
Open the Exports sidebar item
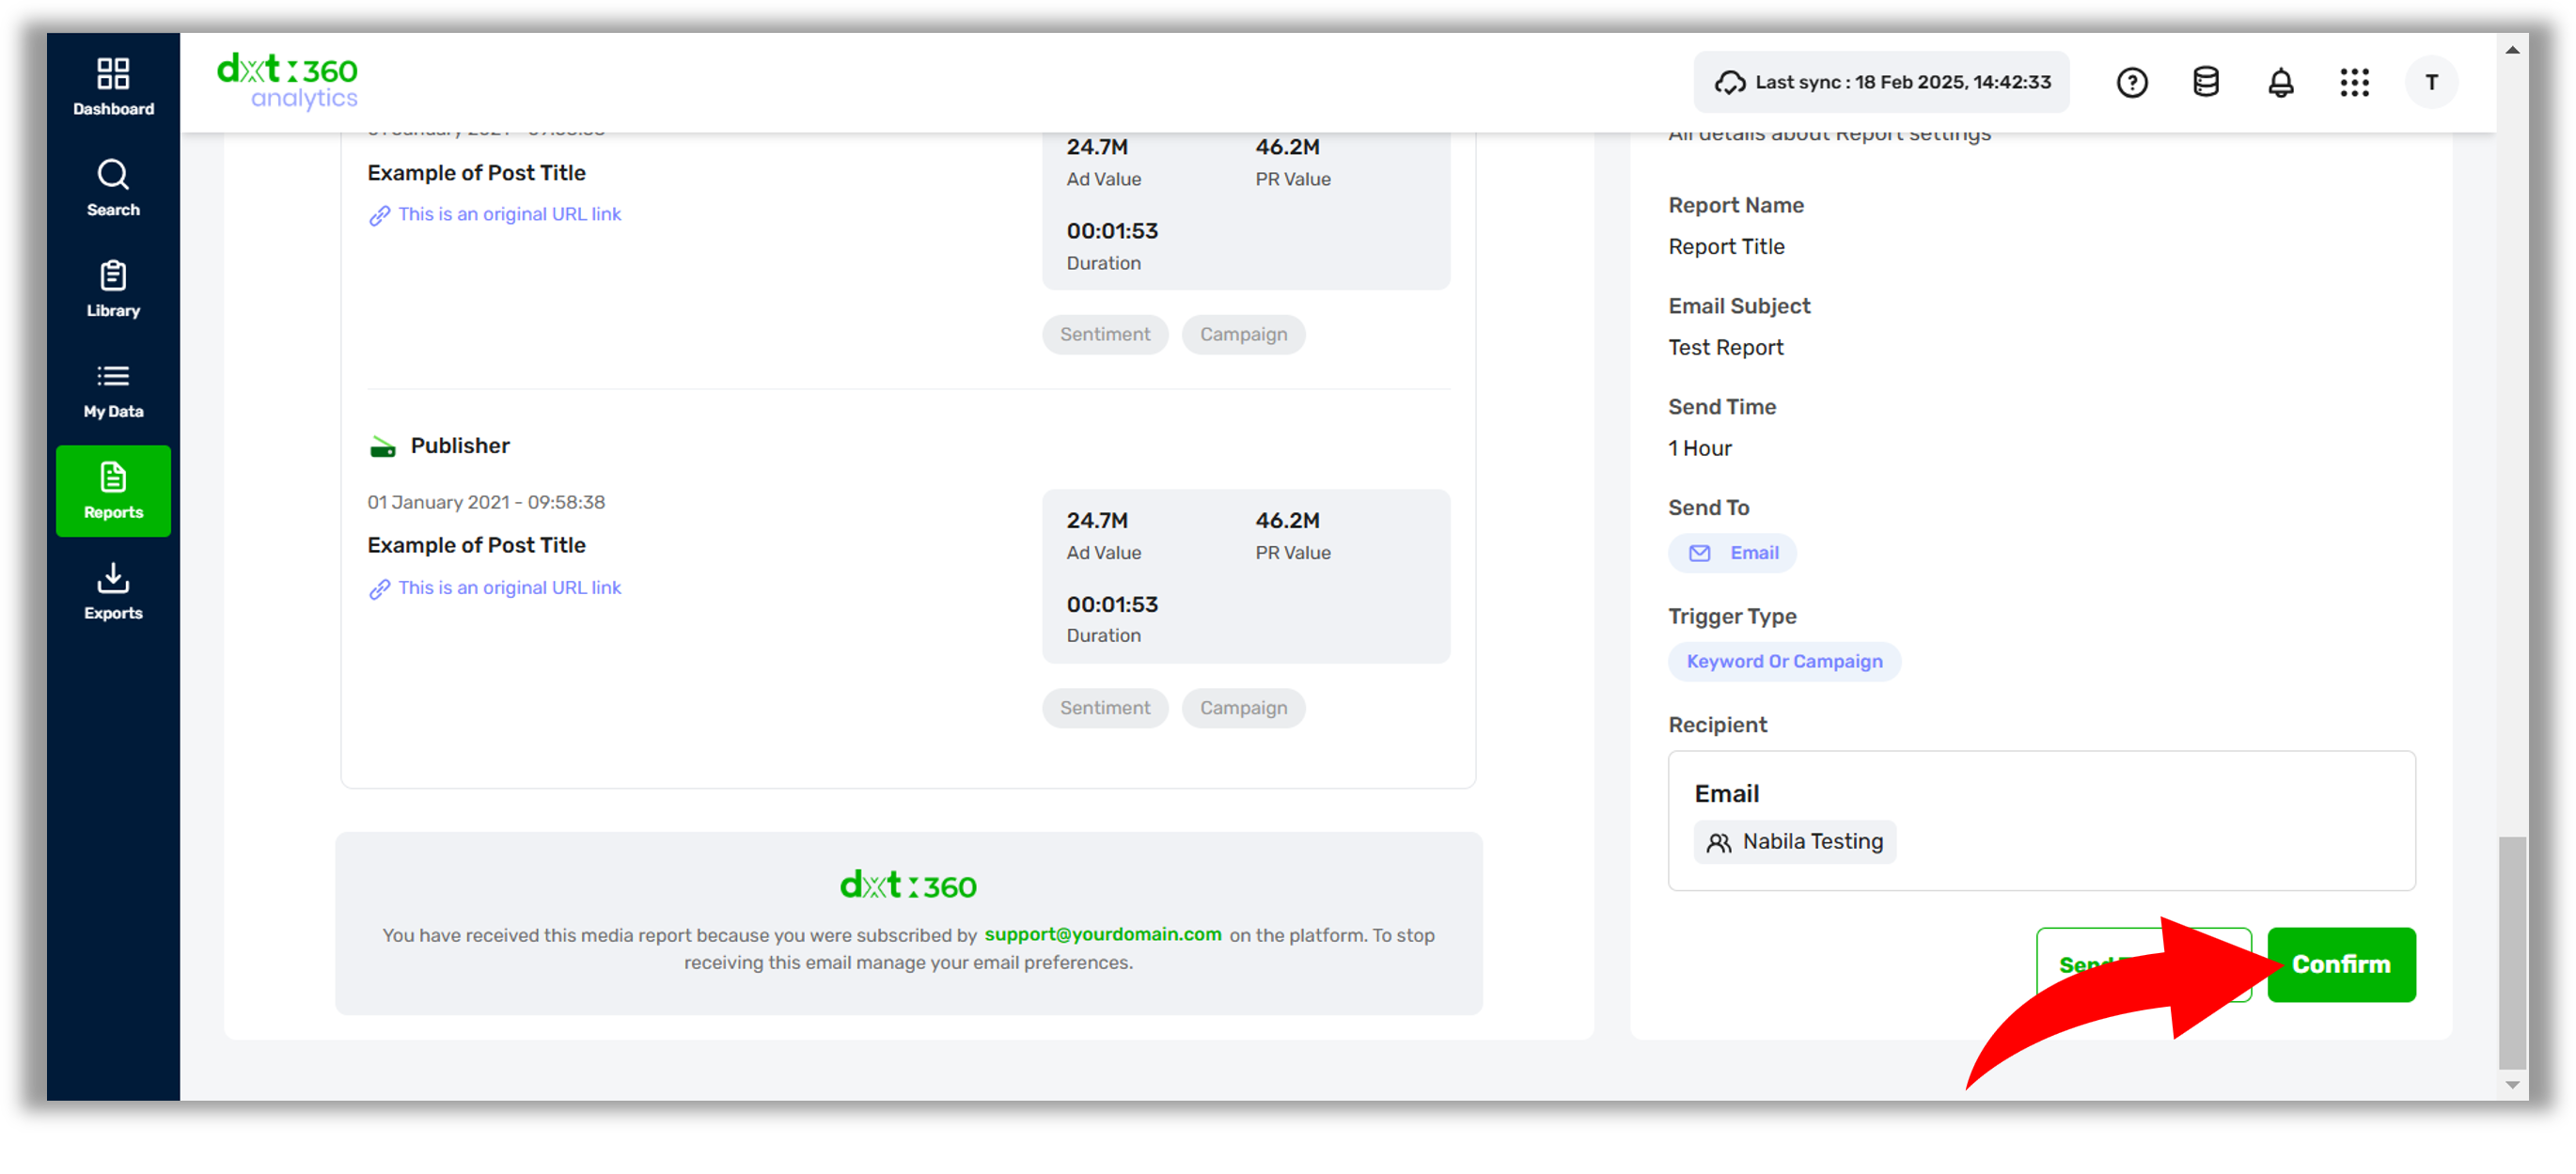pos(113,592)
